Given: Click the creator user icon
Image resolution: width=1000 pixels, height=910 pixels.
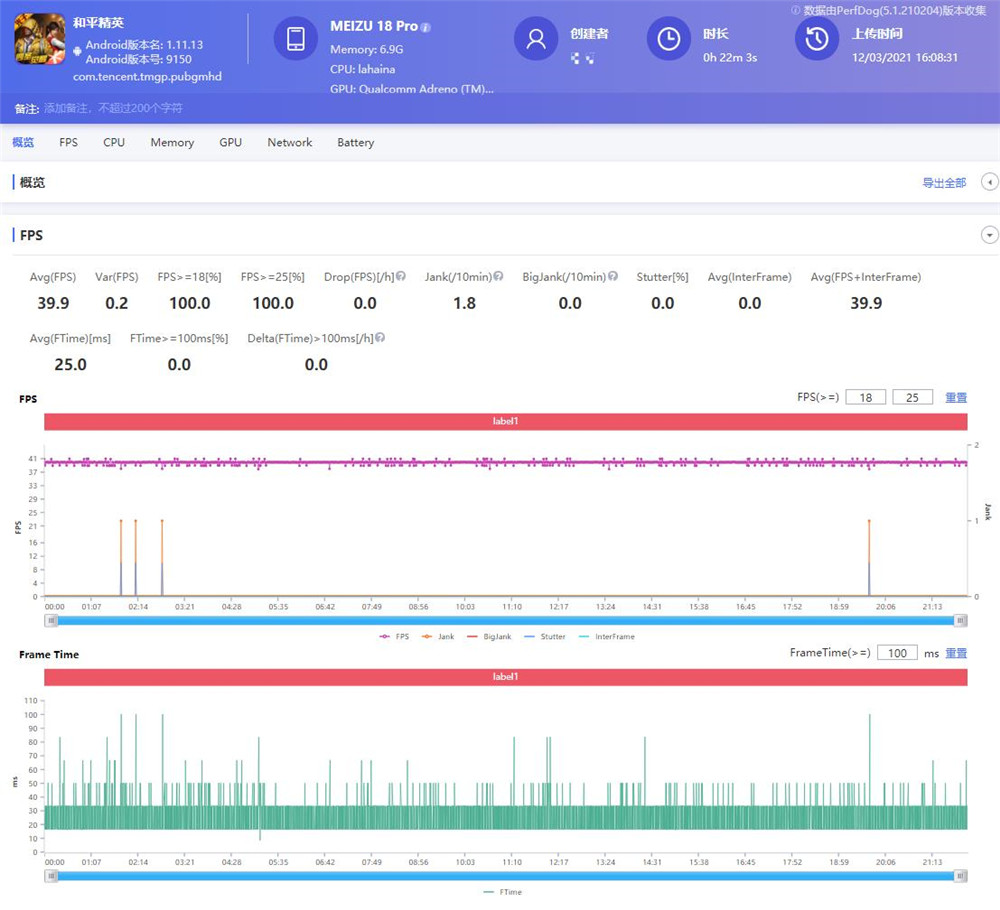Looking at the screenshot, I should pyautogui.click(x=536, y=39).
